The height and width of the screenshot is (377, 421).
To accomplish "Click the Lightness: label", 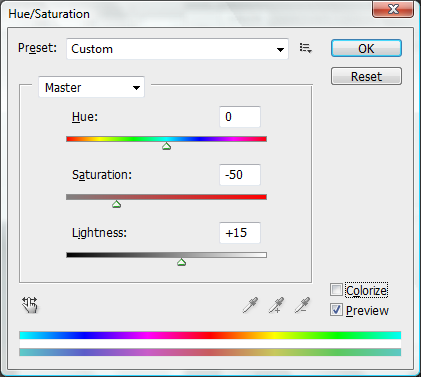I will [99, 233].
